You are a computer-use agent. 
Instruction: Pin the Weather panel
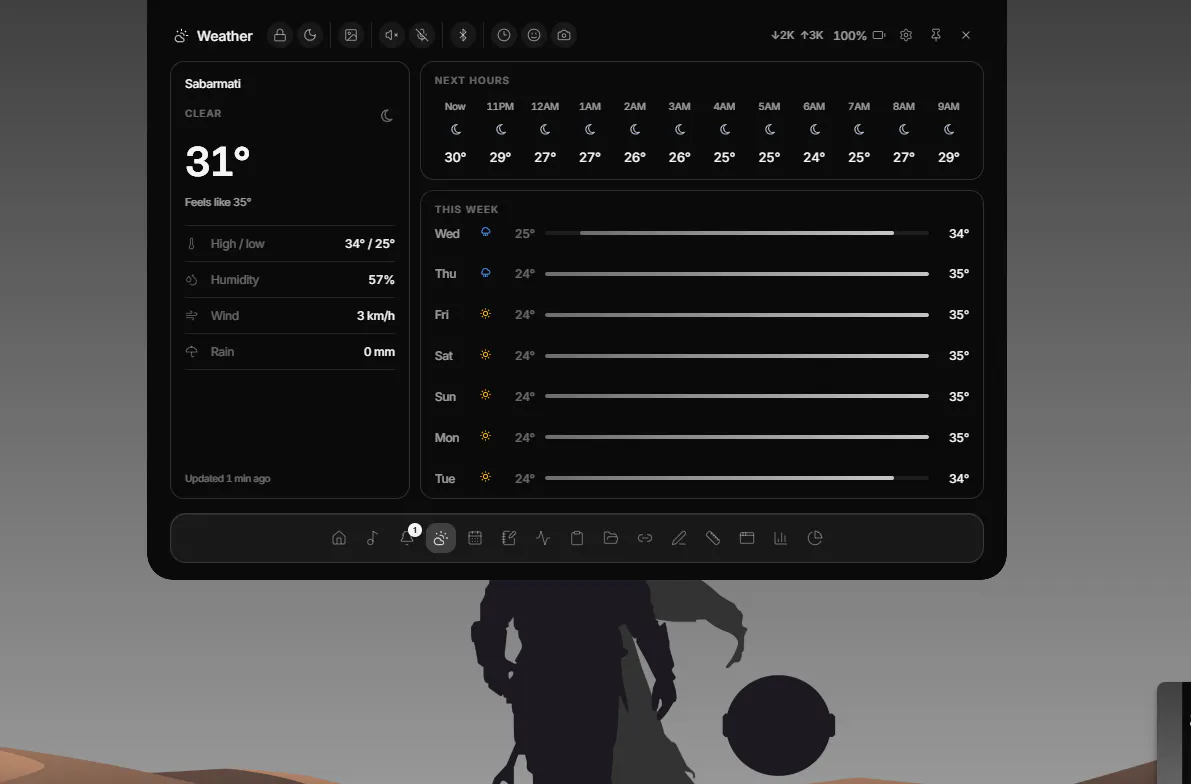(936, 35)
